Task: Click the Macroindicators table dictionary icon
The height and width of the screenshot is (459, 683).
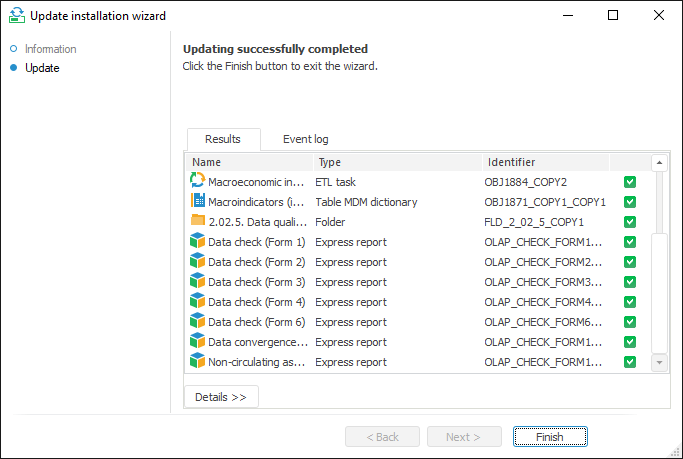Action: point(197,201)
